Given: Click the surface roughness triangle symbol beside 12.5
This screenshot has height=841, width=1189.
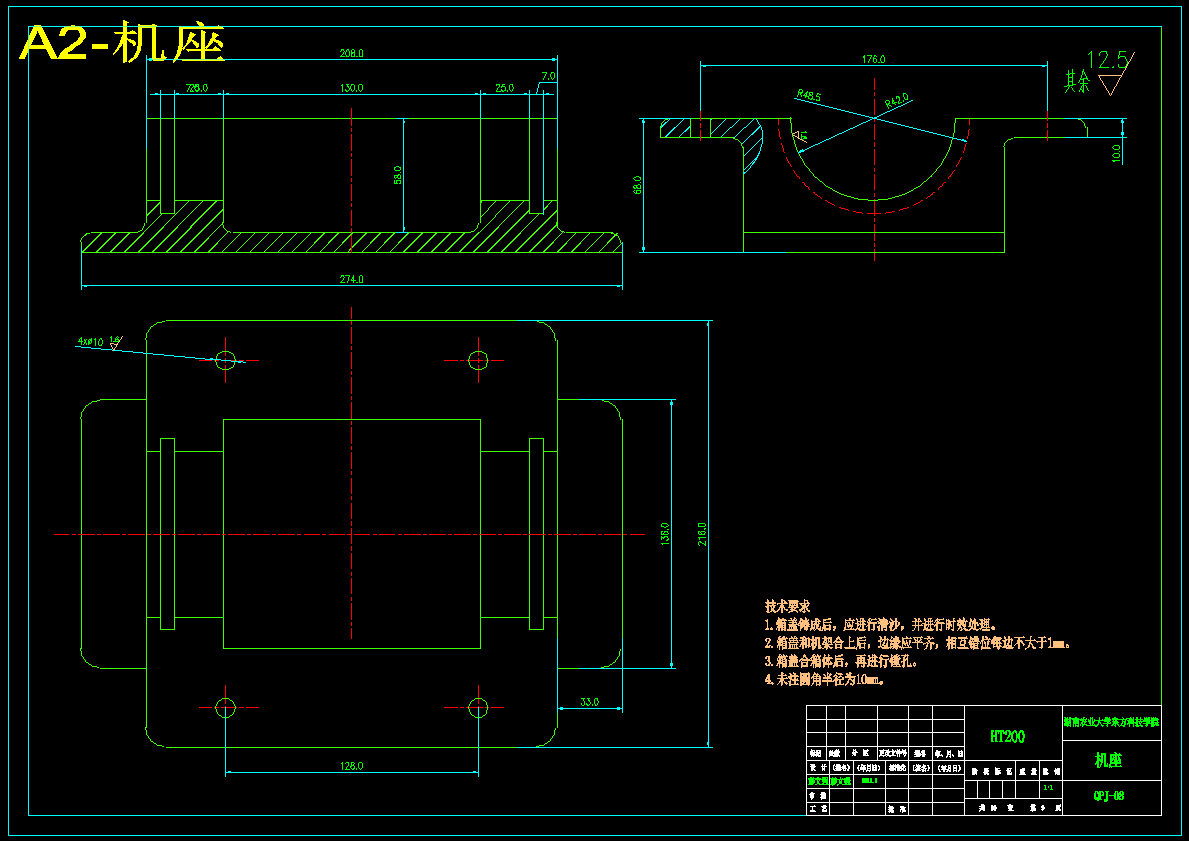Looking at the screenshot, I should coord(1112,83).
